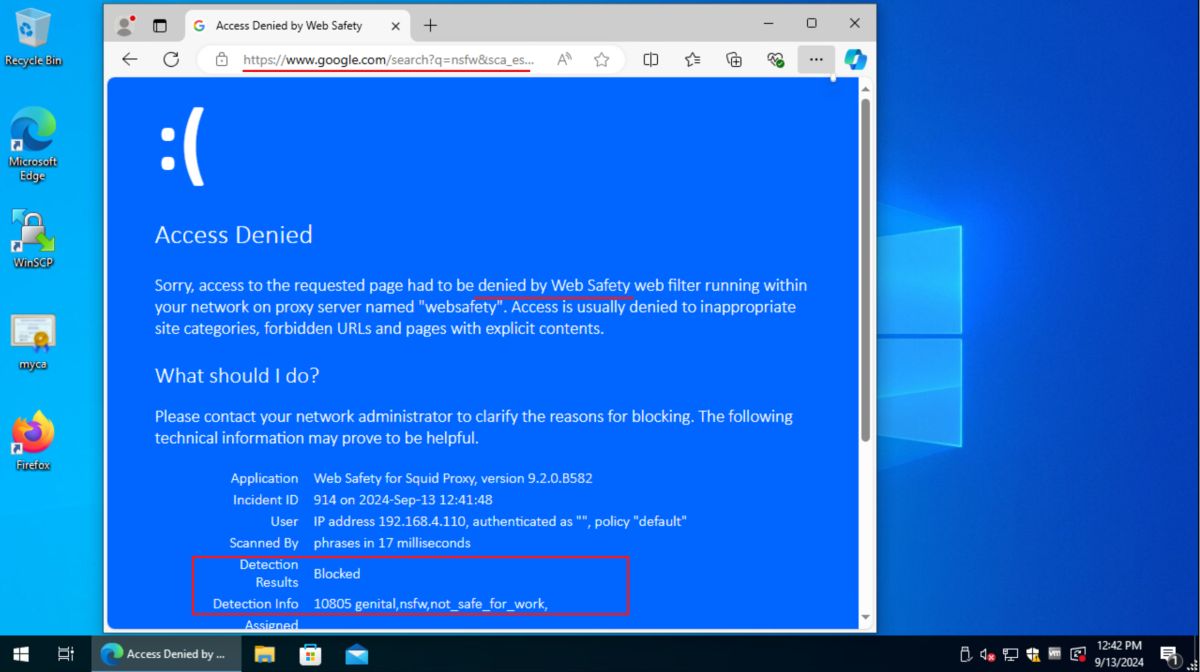Click the google.com address bar URL
The image size is (1200, 672).
pos(389,60)
